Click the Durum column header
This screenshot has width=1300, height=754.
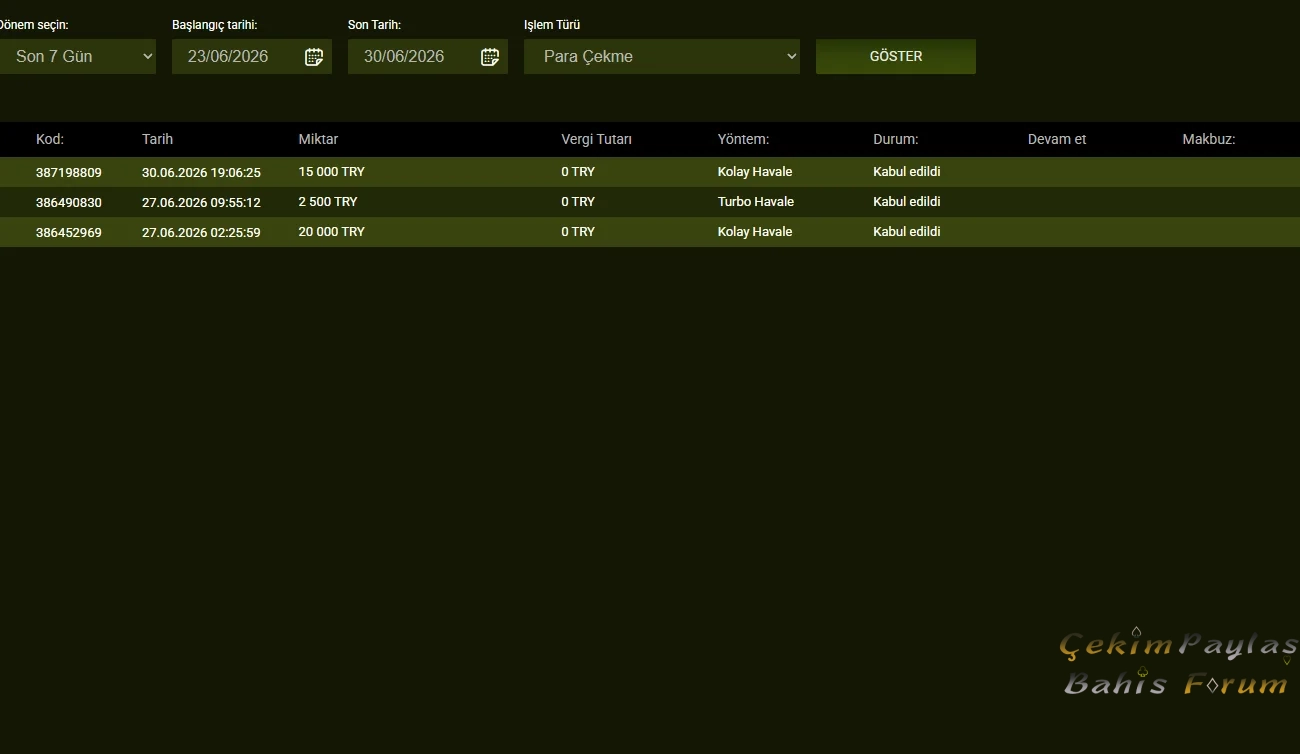[895, 139]
